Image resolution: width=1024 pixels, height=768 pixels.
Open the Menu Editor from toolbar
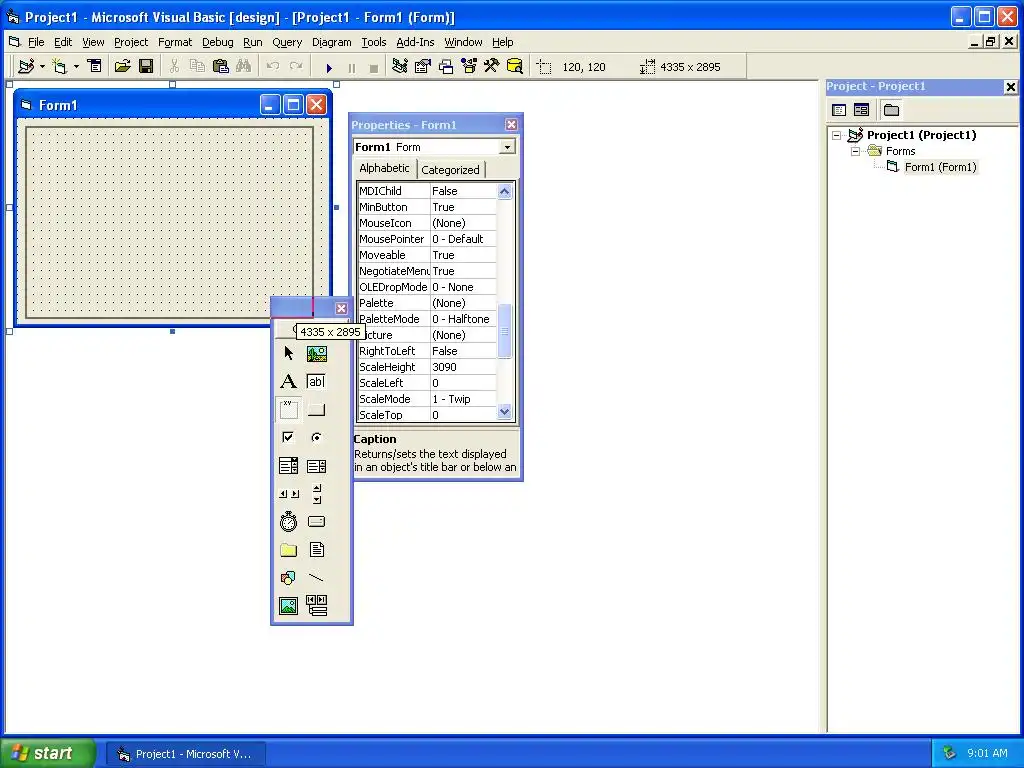coord(95,67)
